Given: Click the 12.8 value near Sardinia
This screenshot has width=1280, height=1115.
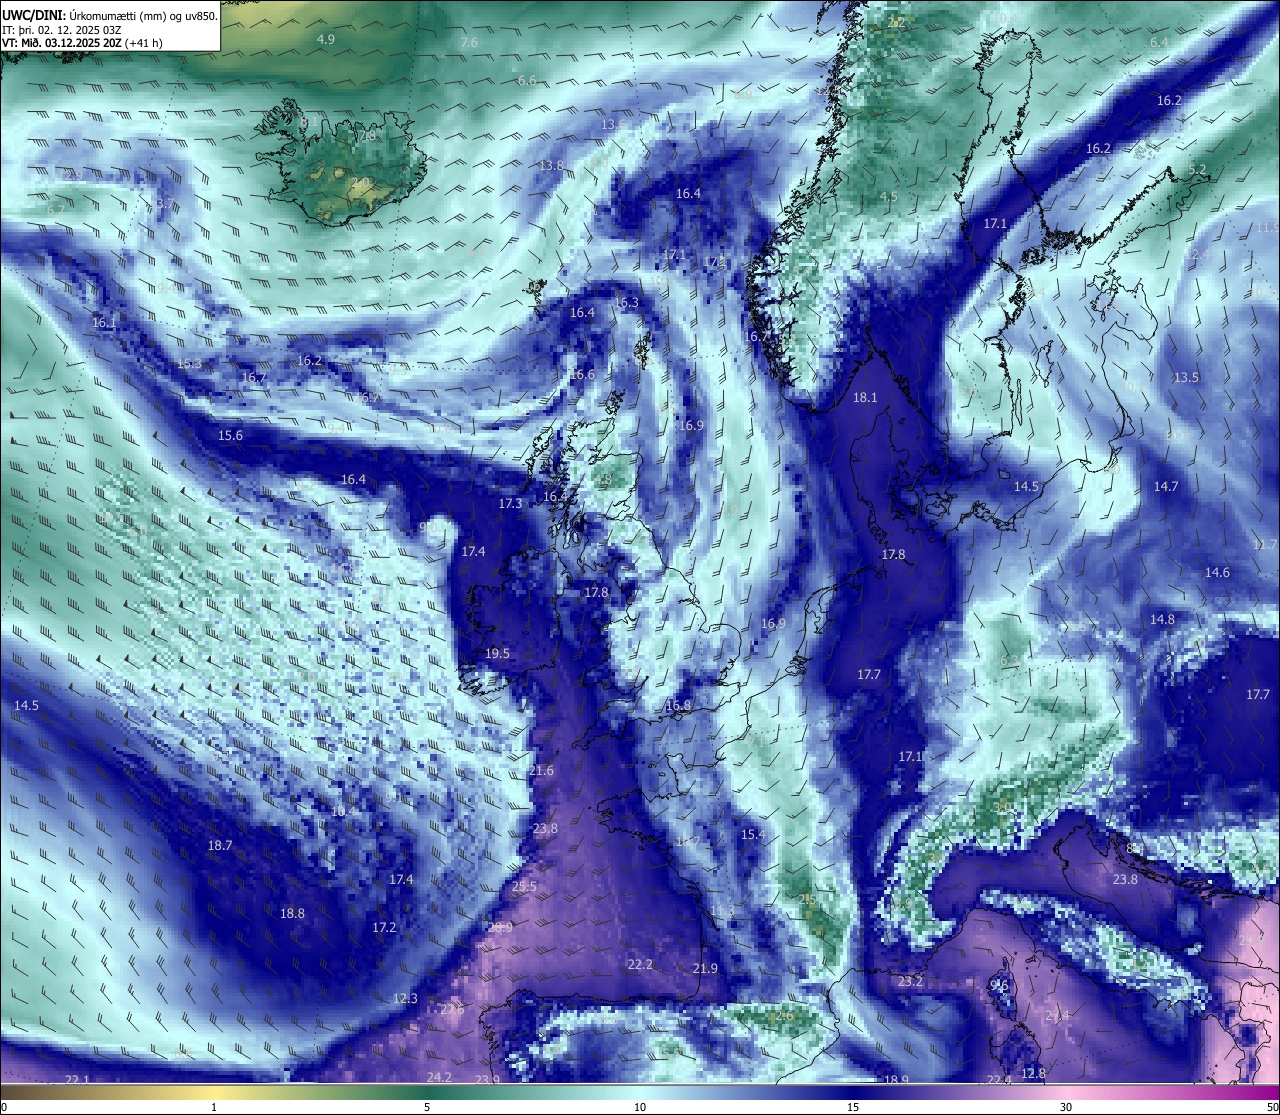Looking at the screenshot, I should pos(1033,1073).
